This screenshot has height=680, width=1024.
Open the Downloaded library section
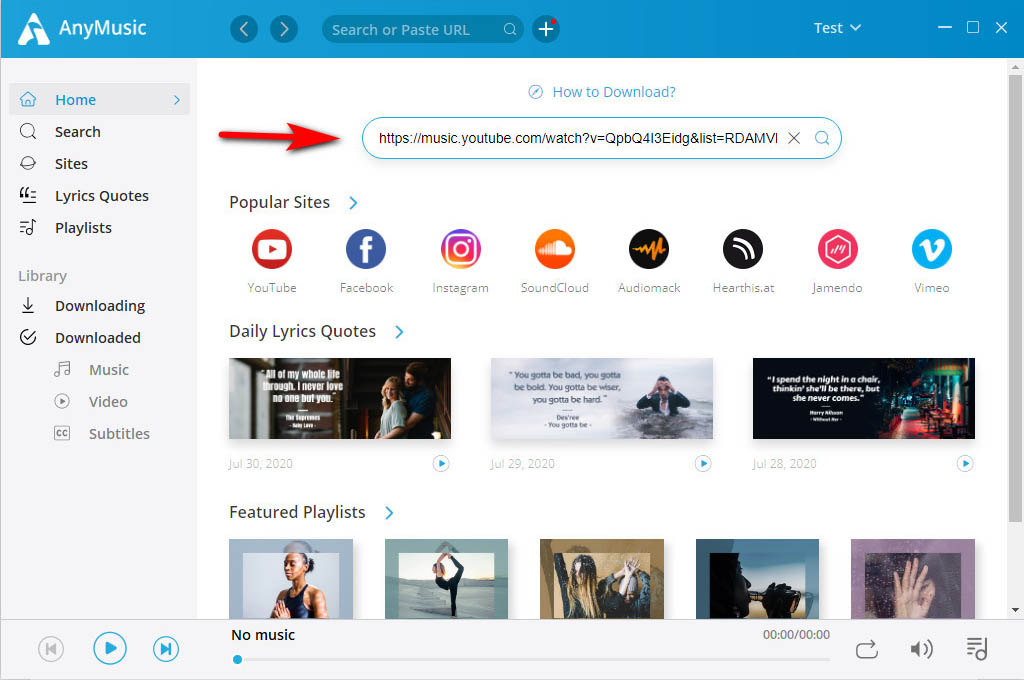click(x=99, y=337)
